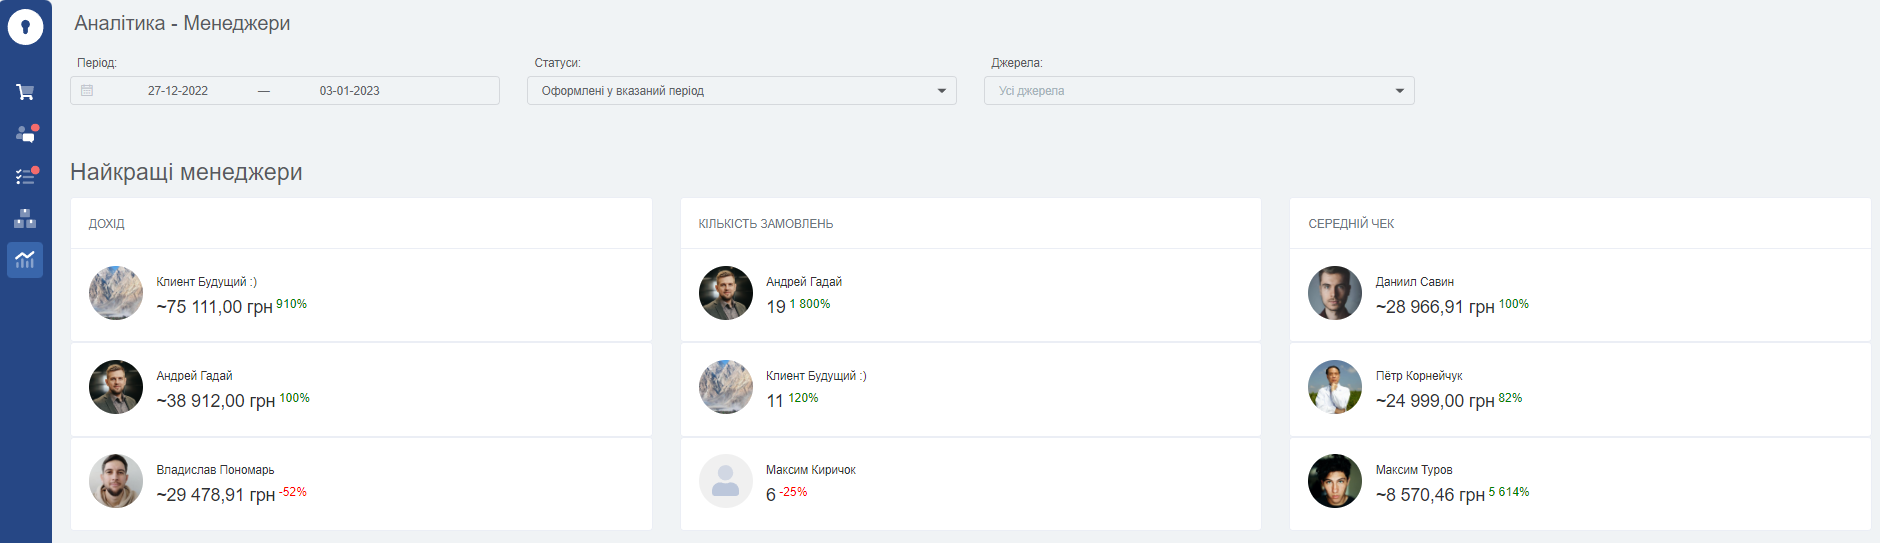Click Владислав Пономарь avatar photo
This screenshot has height=543, width=1880.
point(116,481)
